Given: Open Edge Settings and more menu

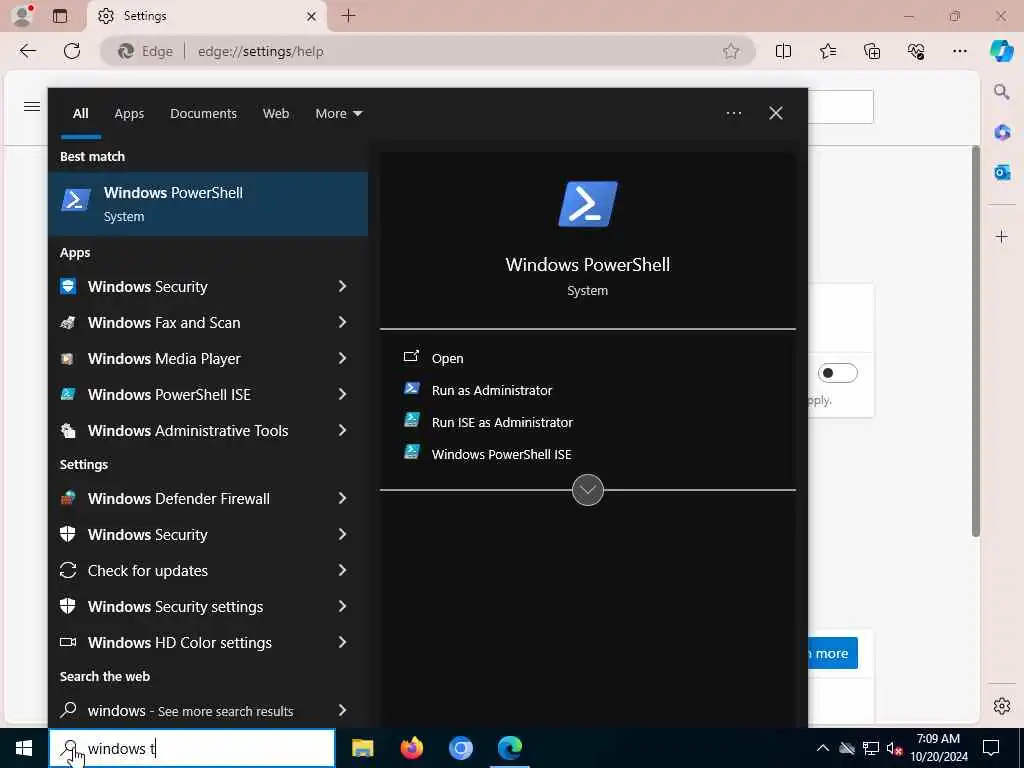Looking at the screenshot, I should coord(959,51).
